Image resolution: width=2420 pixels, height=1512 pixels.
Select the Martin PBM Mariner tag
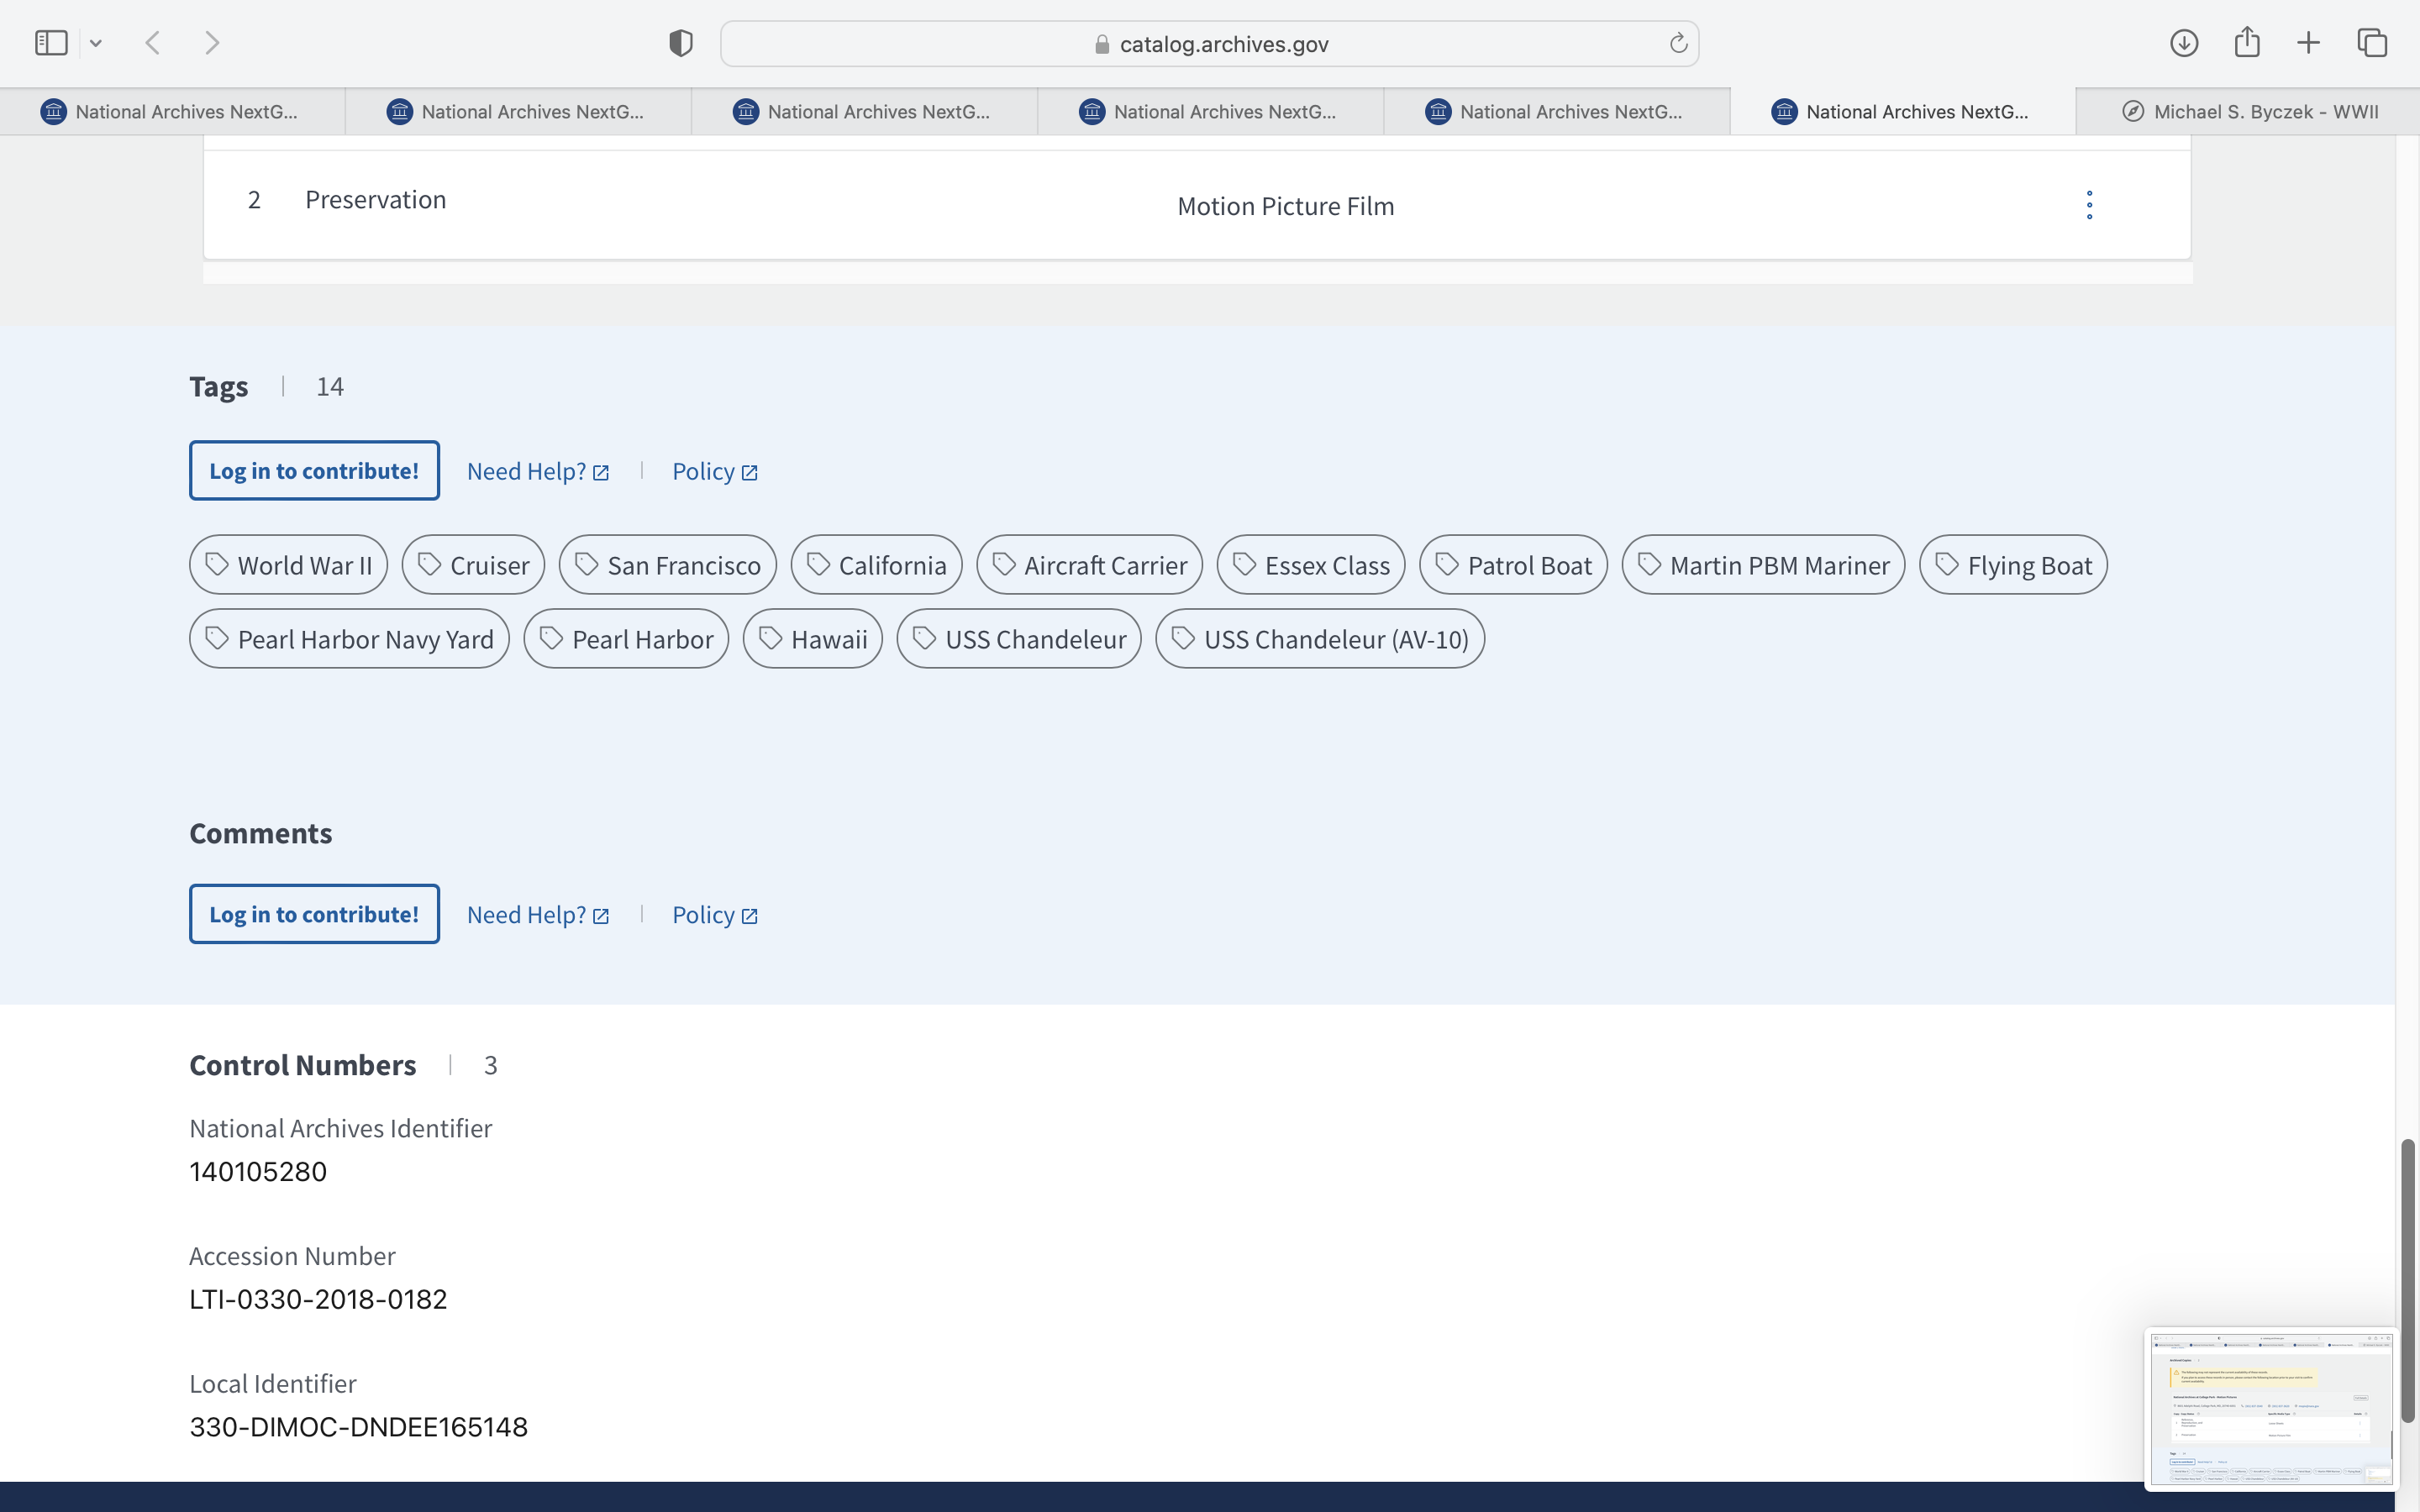point(1763,565)
